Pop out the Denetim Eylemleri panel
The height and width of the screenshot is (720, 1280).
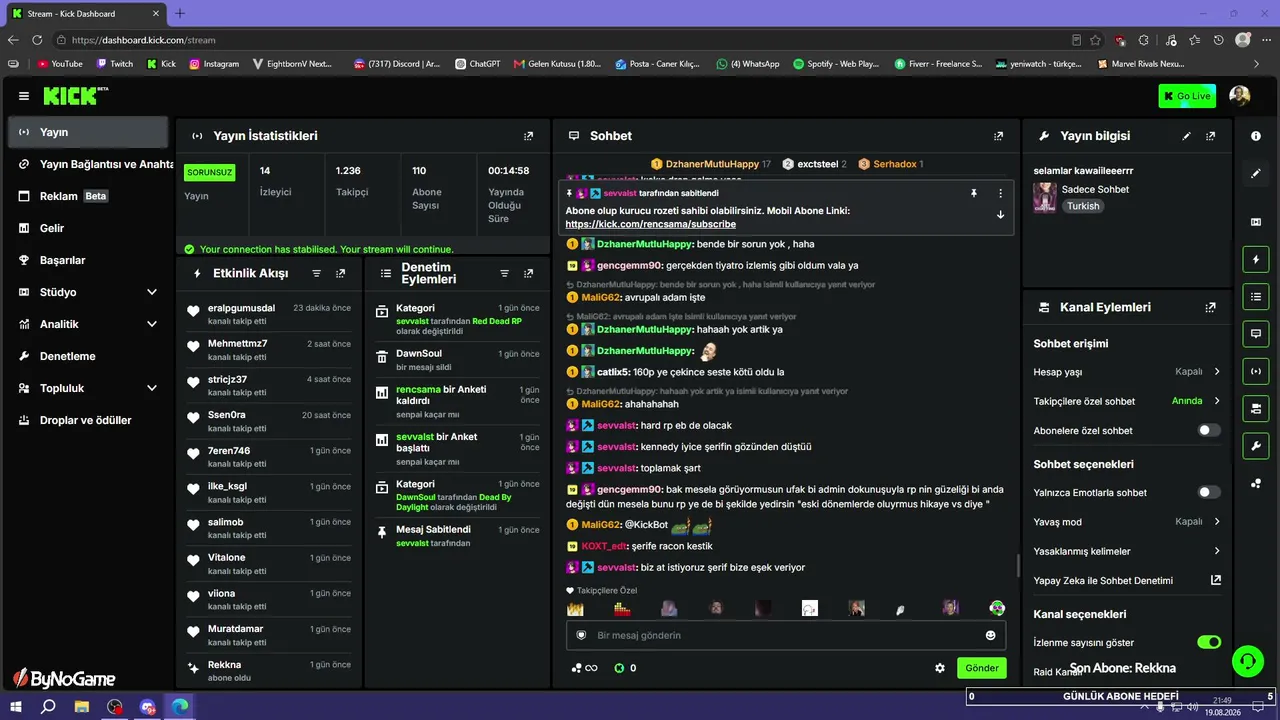click(x=529, y=273)
